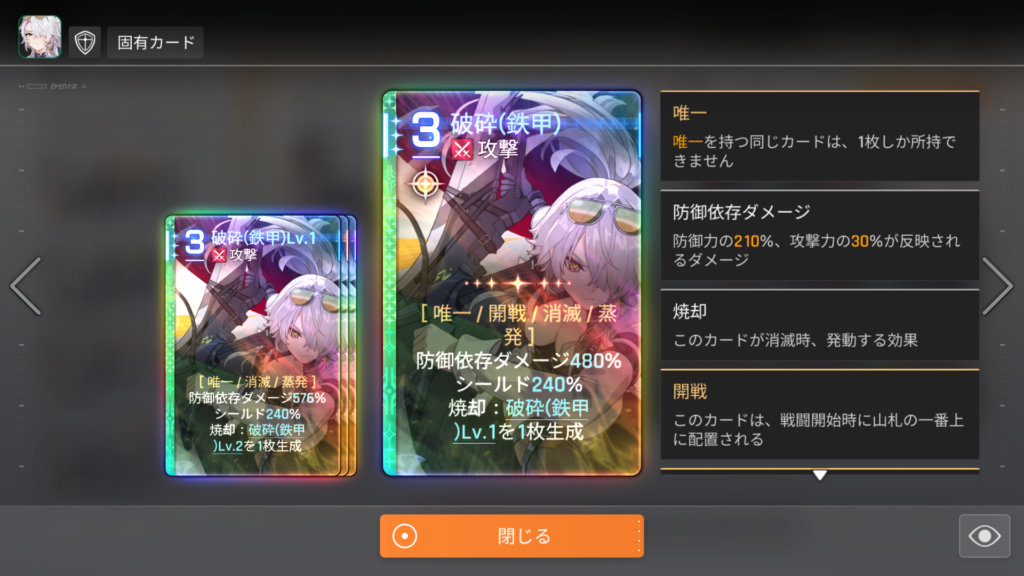Tap the white-haired character portrait icon
1024x576 pixels.
point(40,37)
